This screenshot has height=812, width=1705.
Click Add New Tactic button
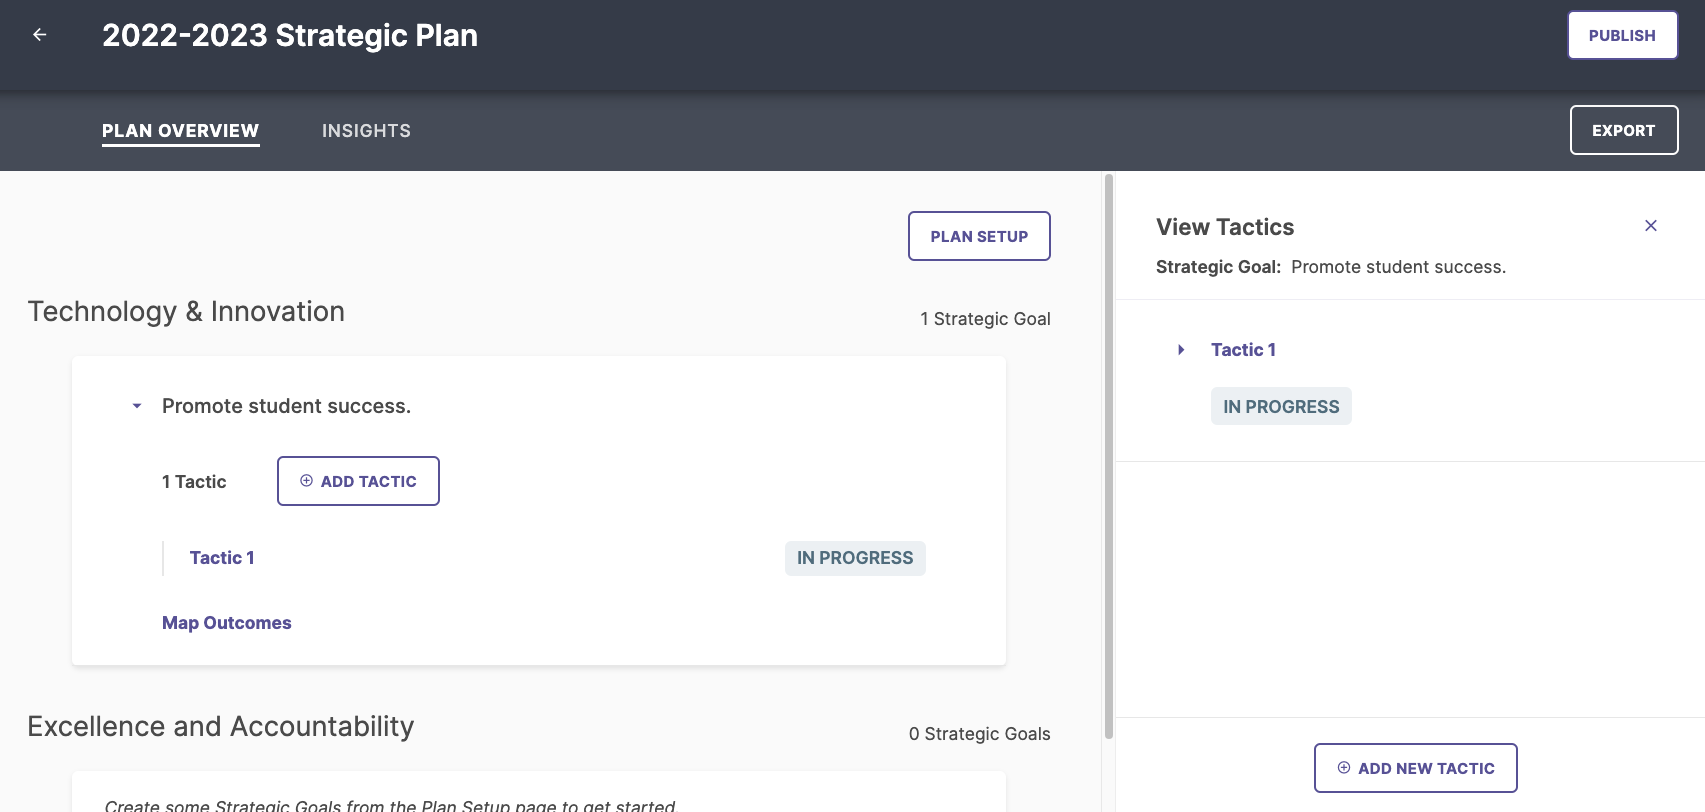point(1415,768)
